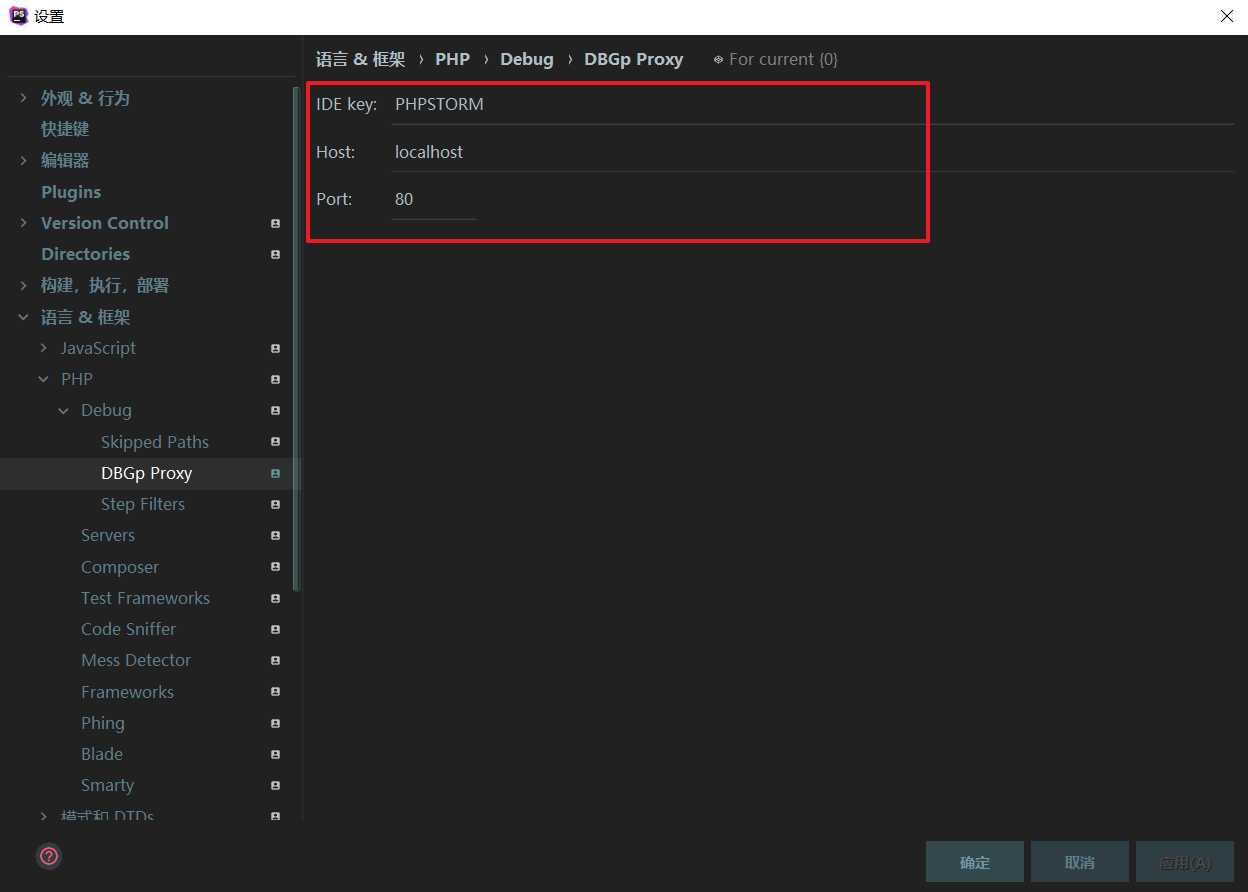Open the Mess Detector settings page
The image size is (1248, 892).
136,660
